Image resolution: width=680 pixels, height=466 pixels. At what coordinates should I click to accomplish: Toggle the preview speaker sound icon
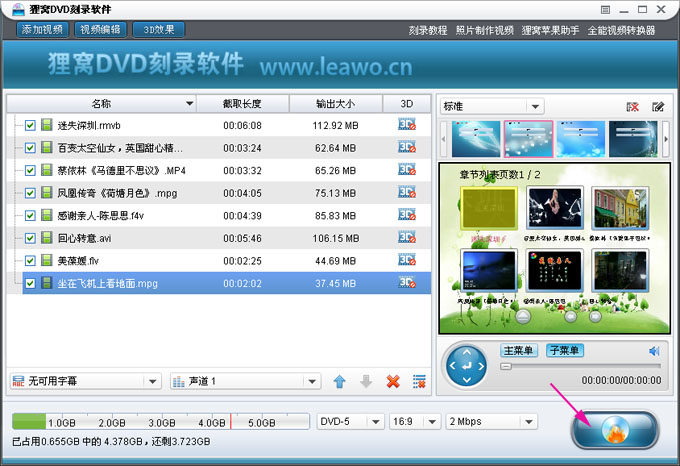point(654,351)
